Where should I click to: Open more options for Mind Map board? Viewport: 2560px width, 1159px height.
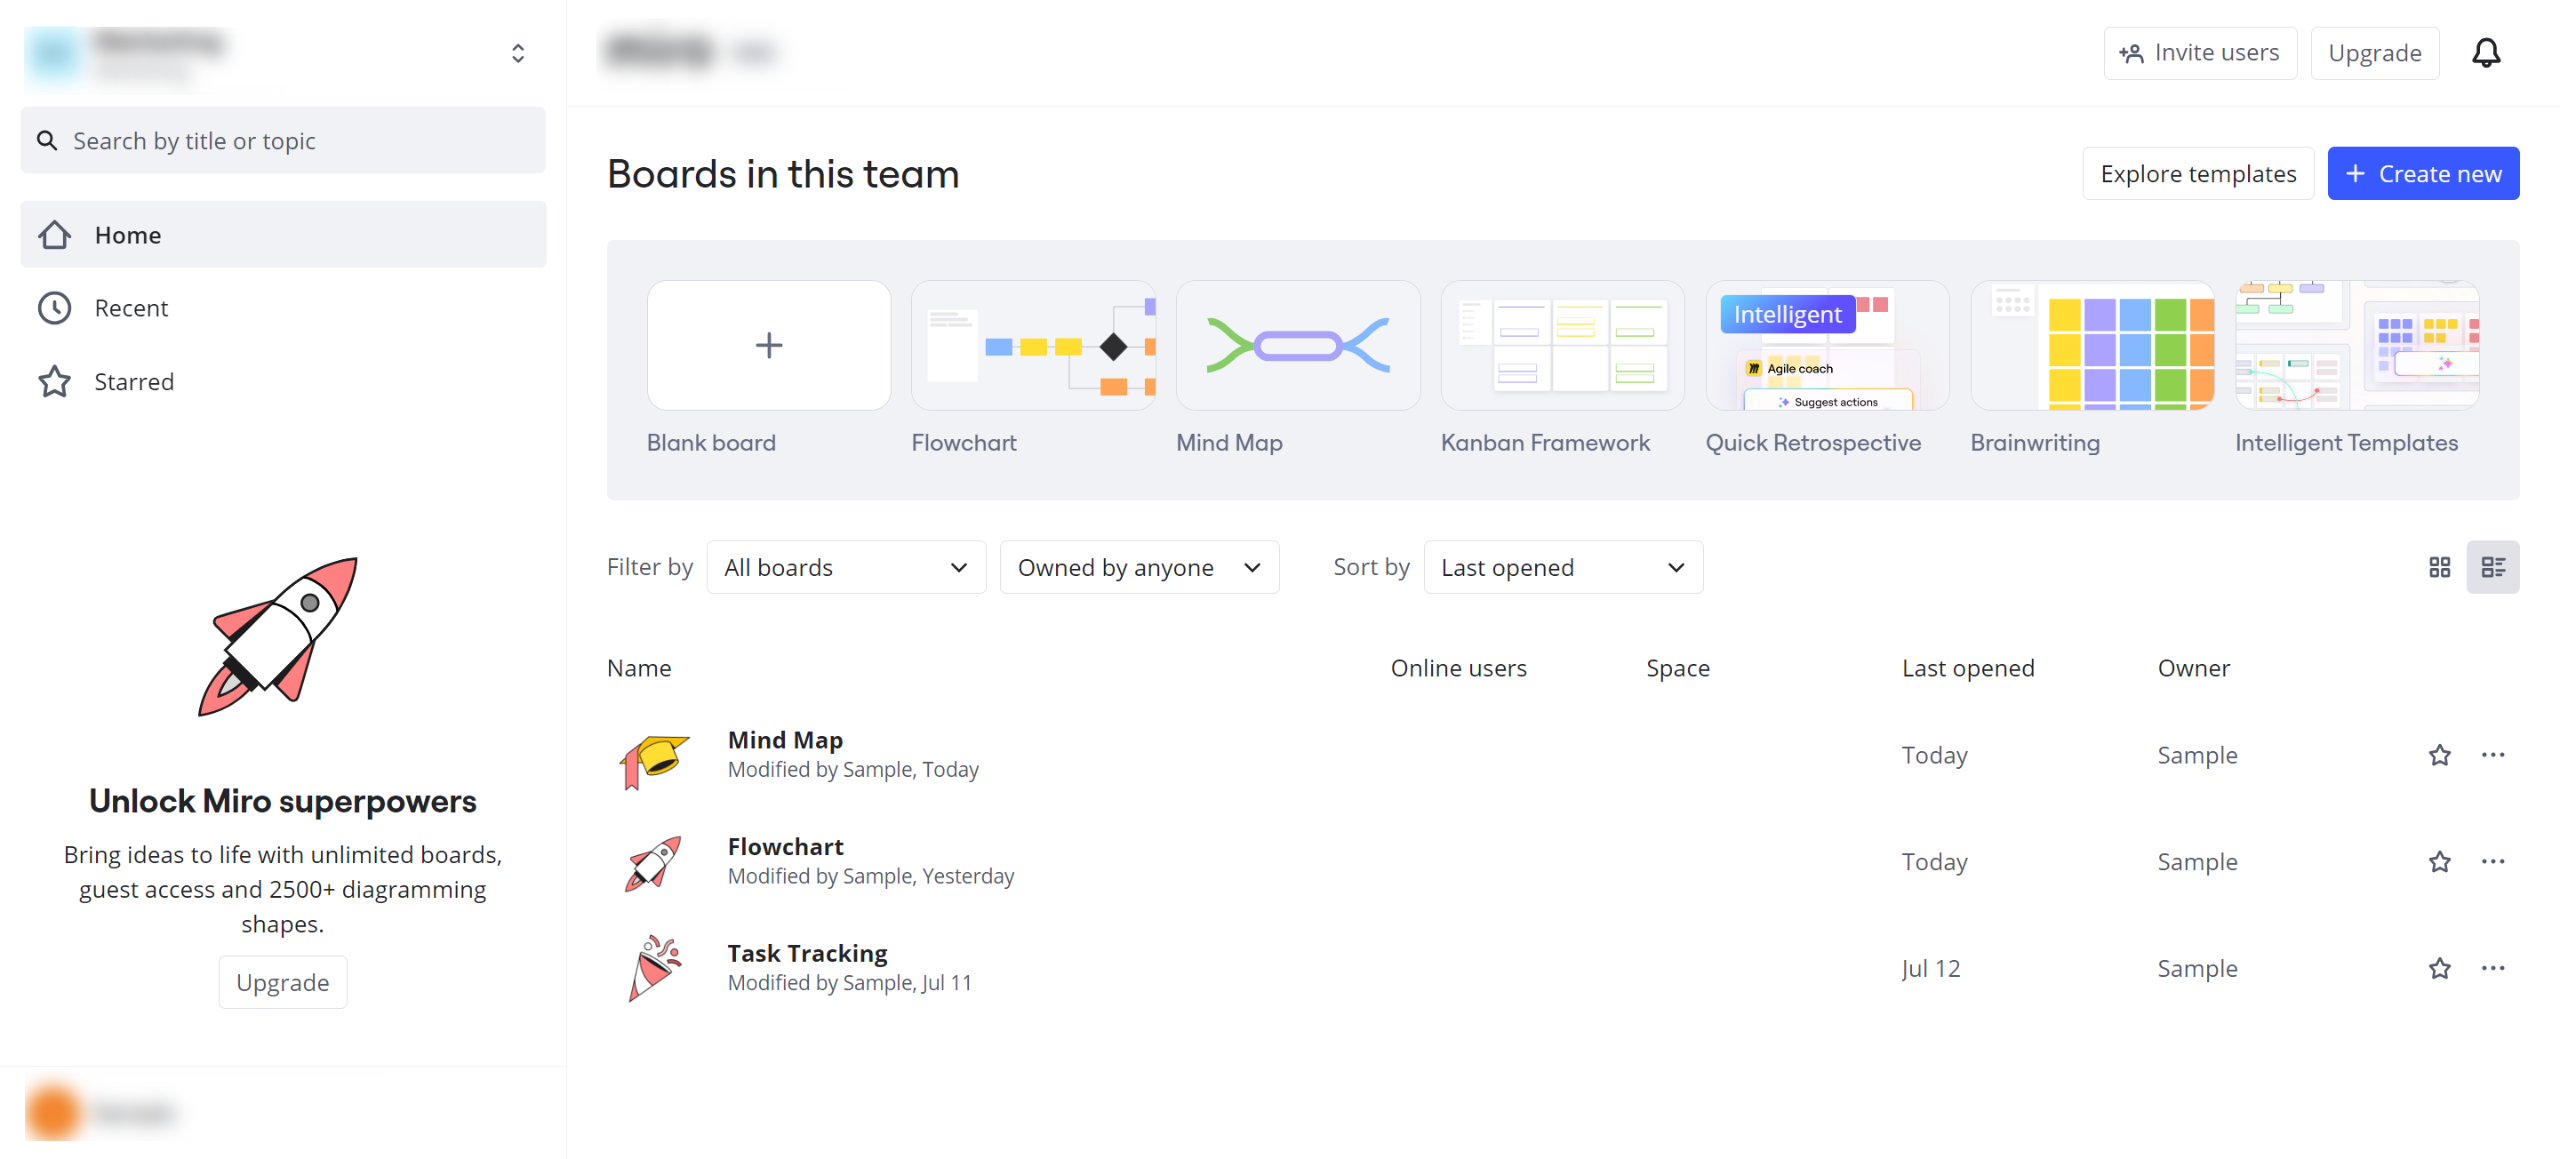[x=2492, y=755]
